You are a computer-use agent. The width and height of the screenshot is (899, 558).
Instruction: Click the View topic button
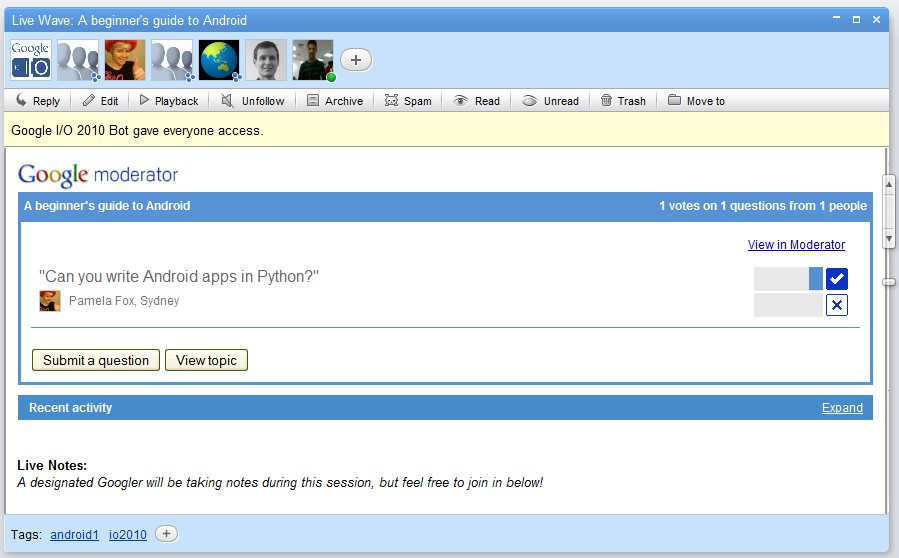coord(206,360)
